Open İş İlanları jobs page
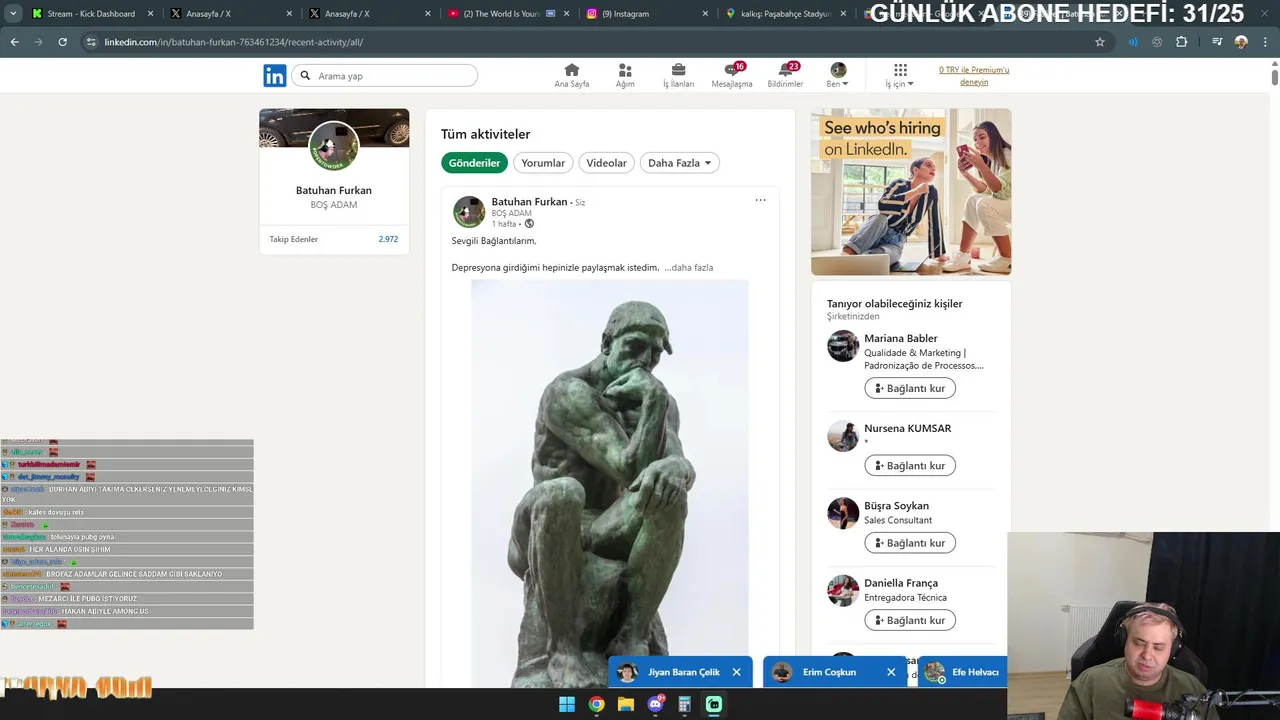Screen dimensions: 1280x720 (678, 76)
